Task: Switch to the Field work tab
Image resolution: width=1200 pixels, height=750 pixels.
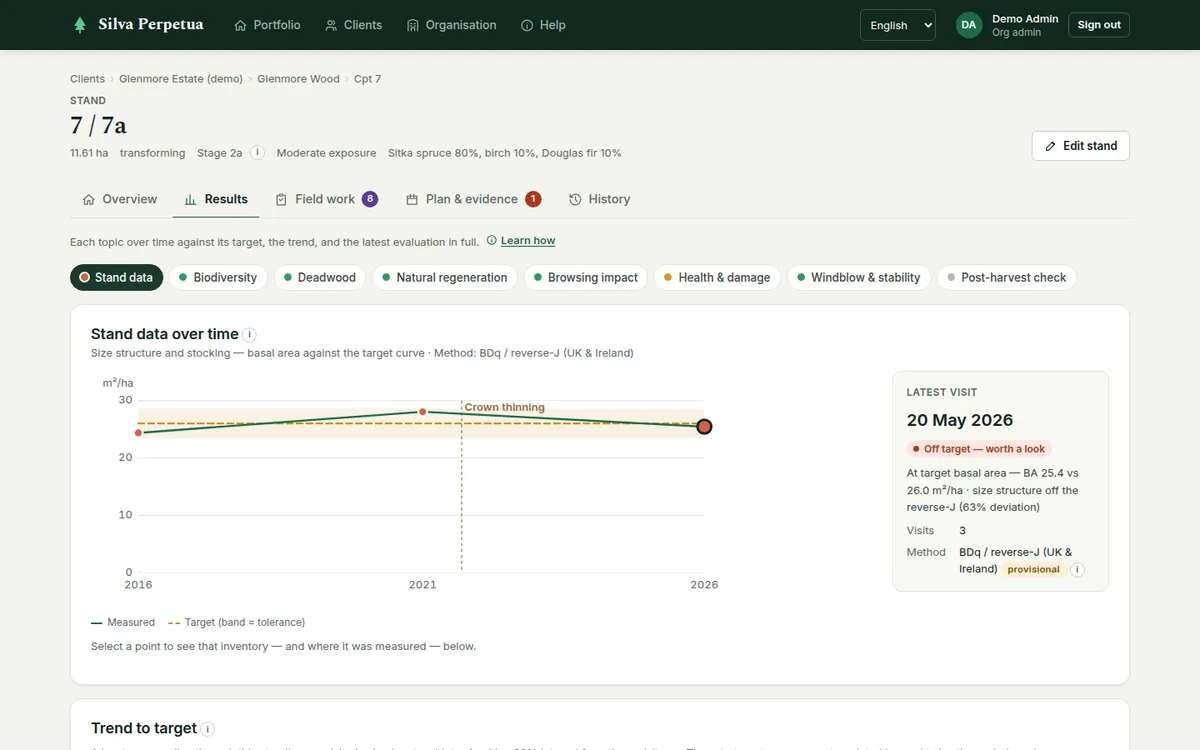Action: pyautogui.click(x=326, y=199)
